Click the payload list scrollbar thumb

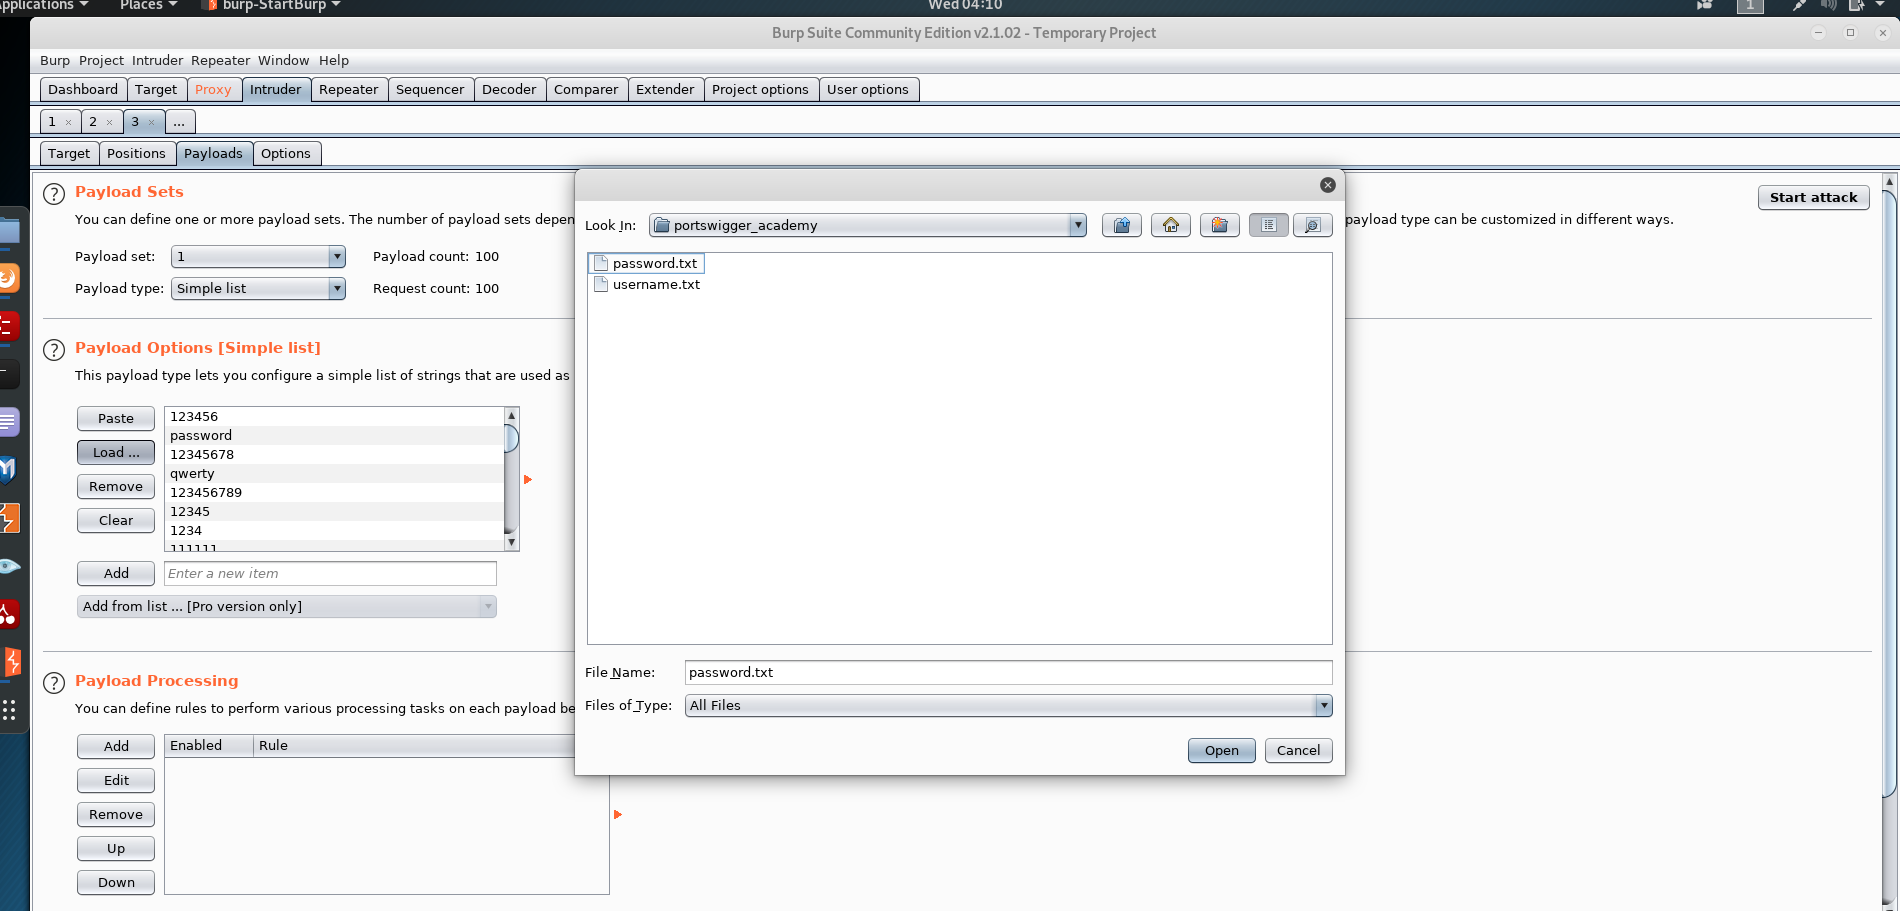tap(511, 438)
